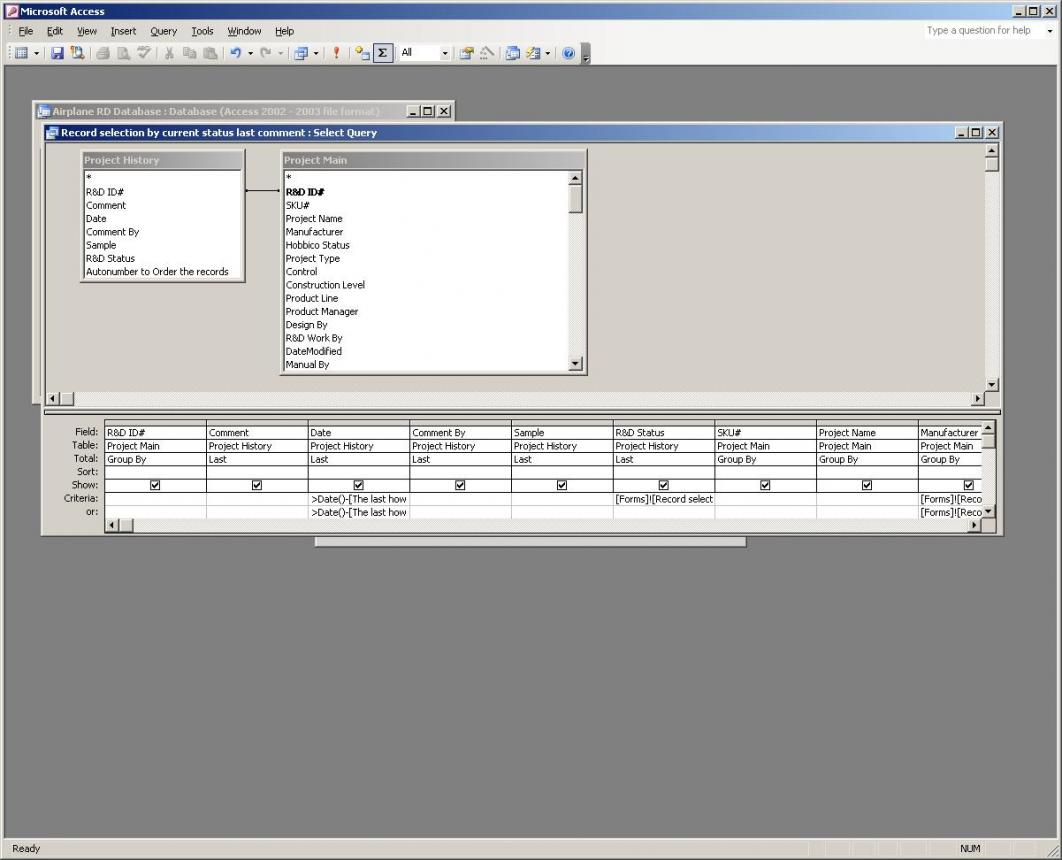Toggle the Totals sigma button
The image size is (1062, 860).
(x=383, y=53)
